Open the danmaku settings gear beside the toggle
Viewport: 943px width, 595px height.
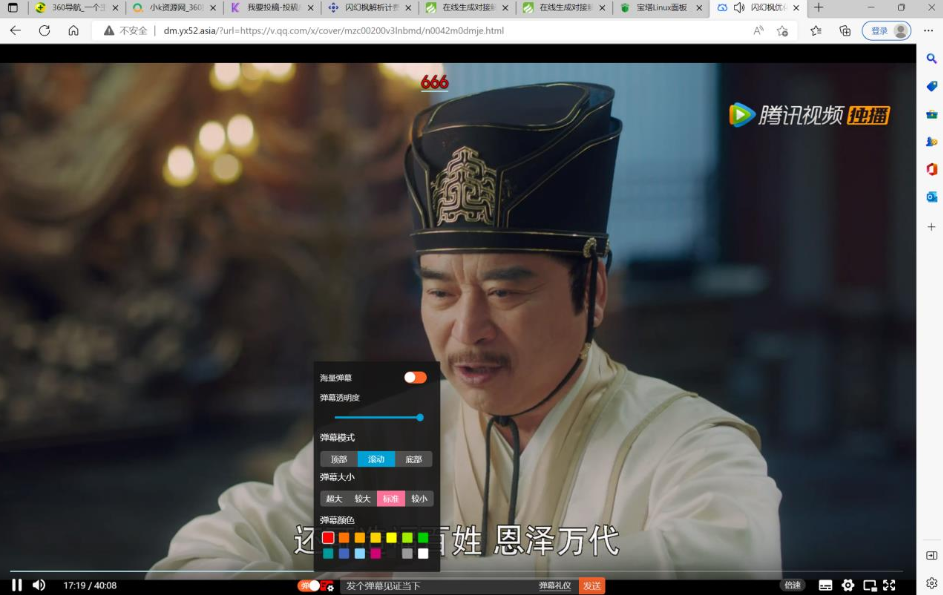[x=327, y=586]
